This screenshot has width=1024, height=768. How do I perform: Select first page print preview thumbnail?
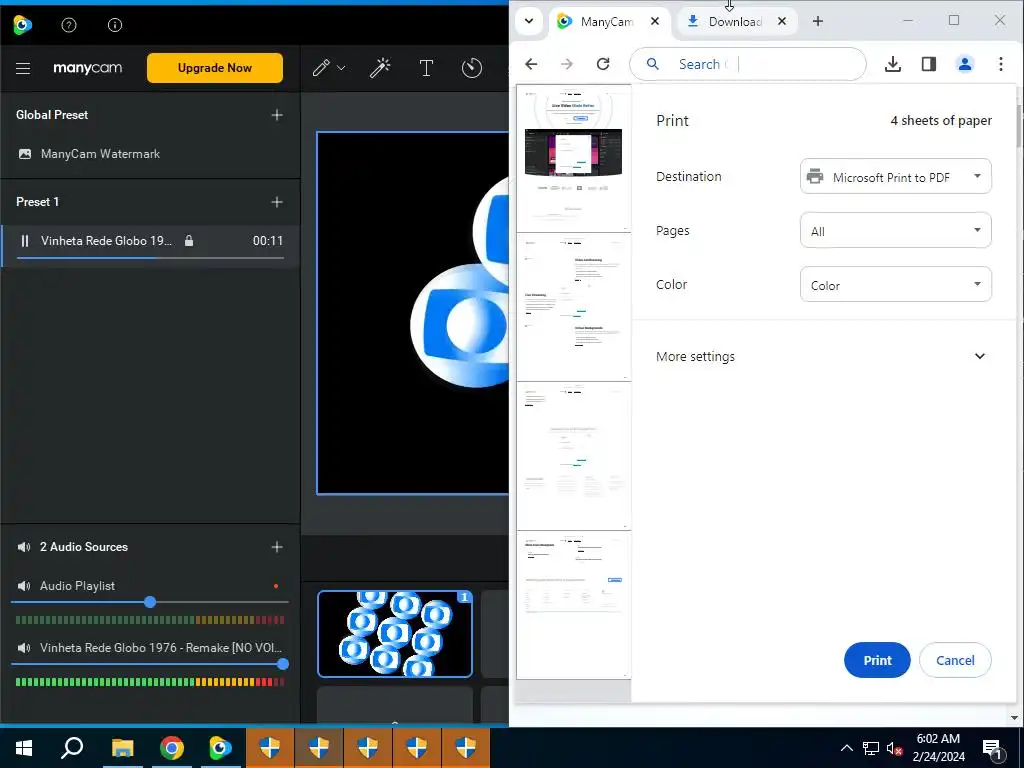pos(573,158)
